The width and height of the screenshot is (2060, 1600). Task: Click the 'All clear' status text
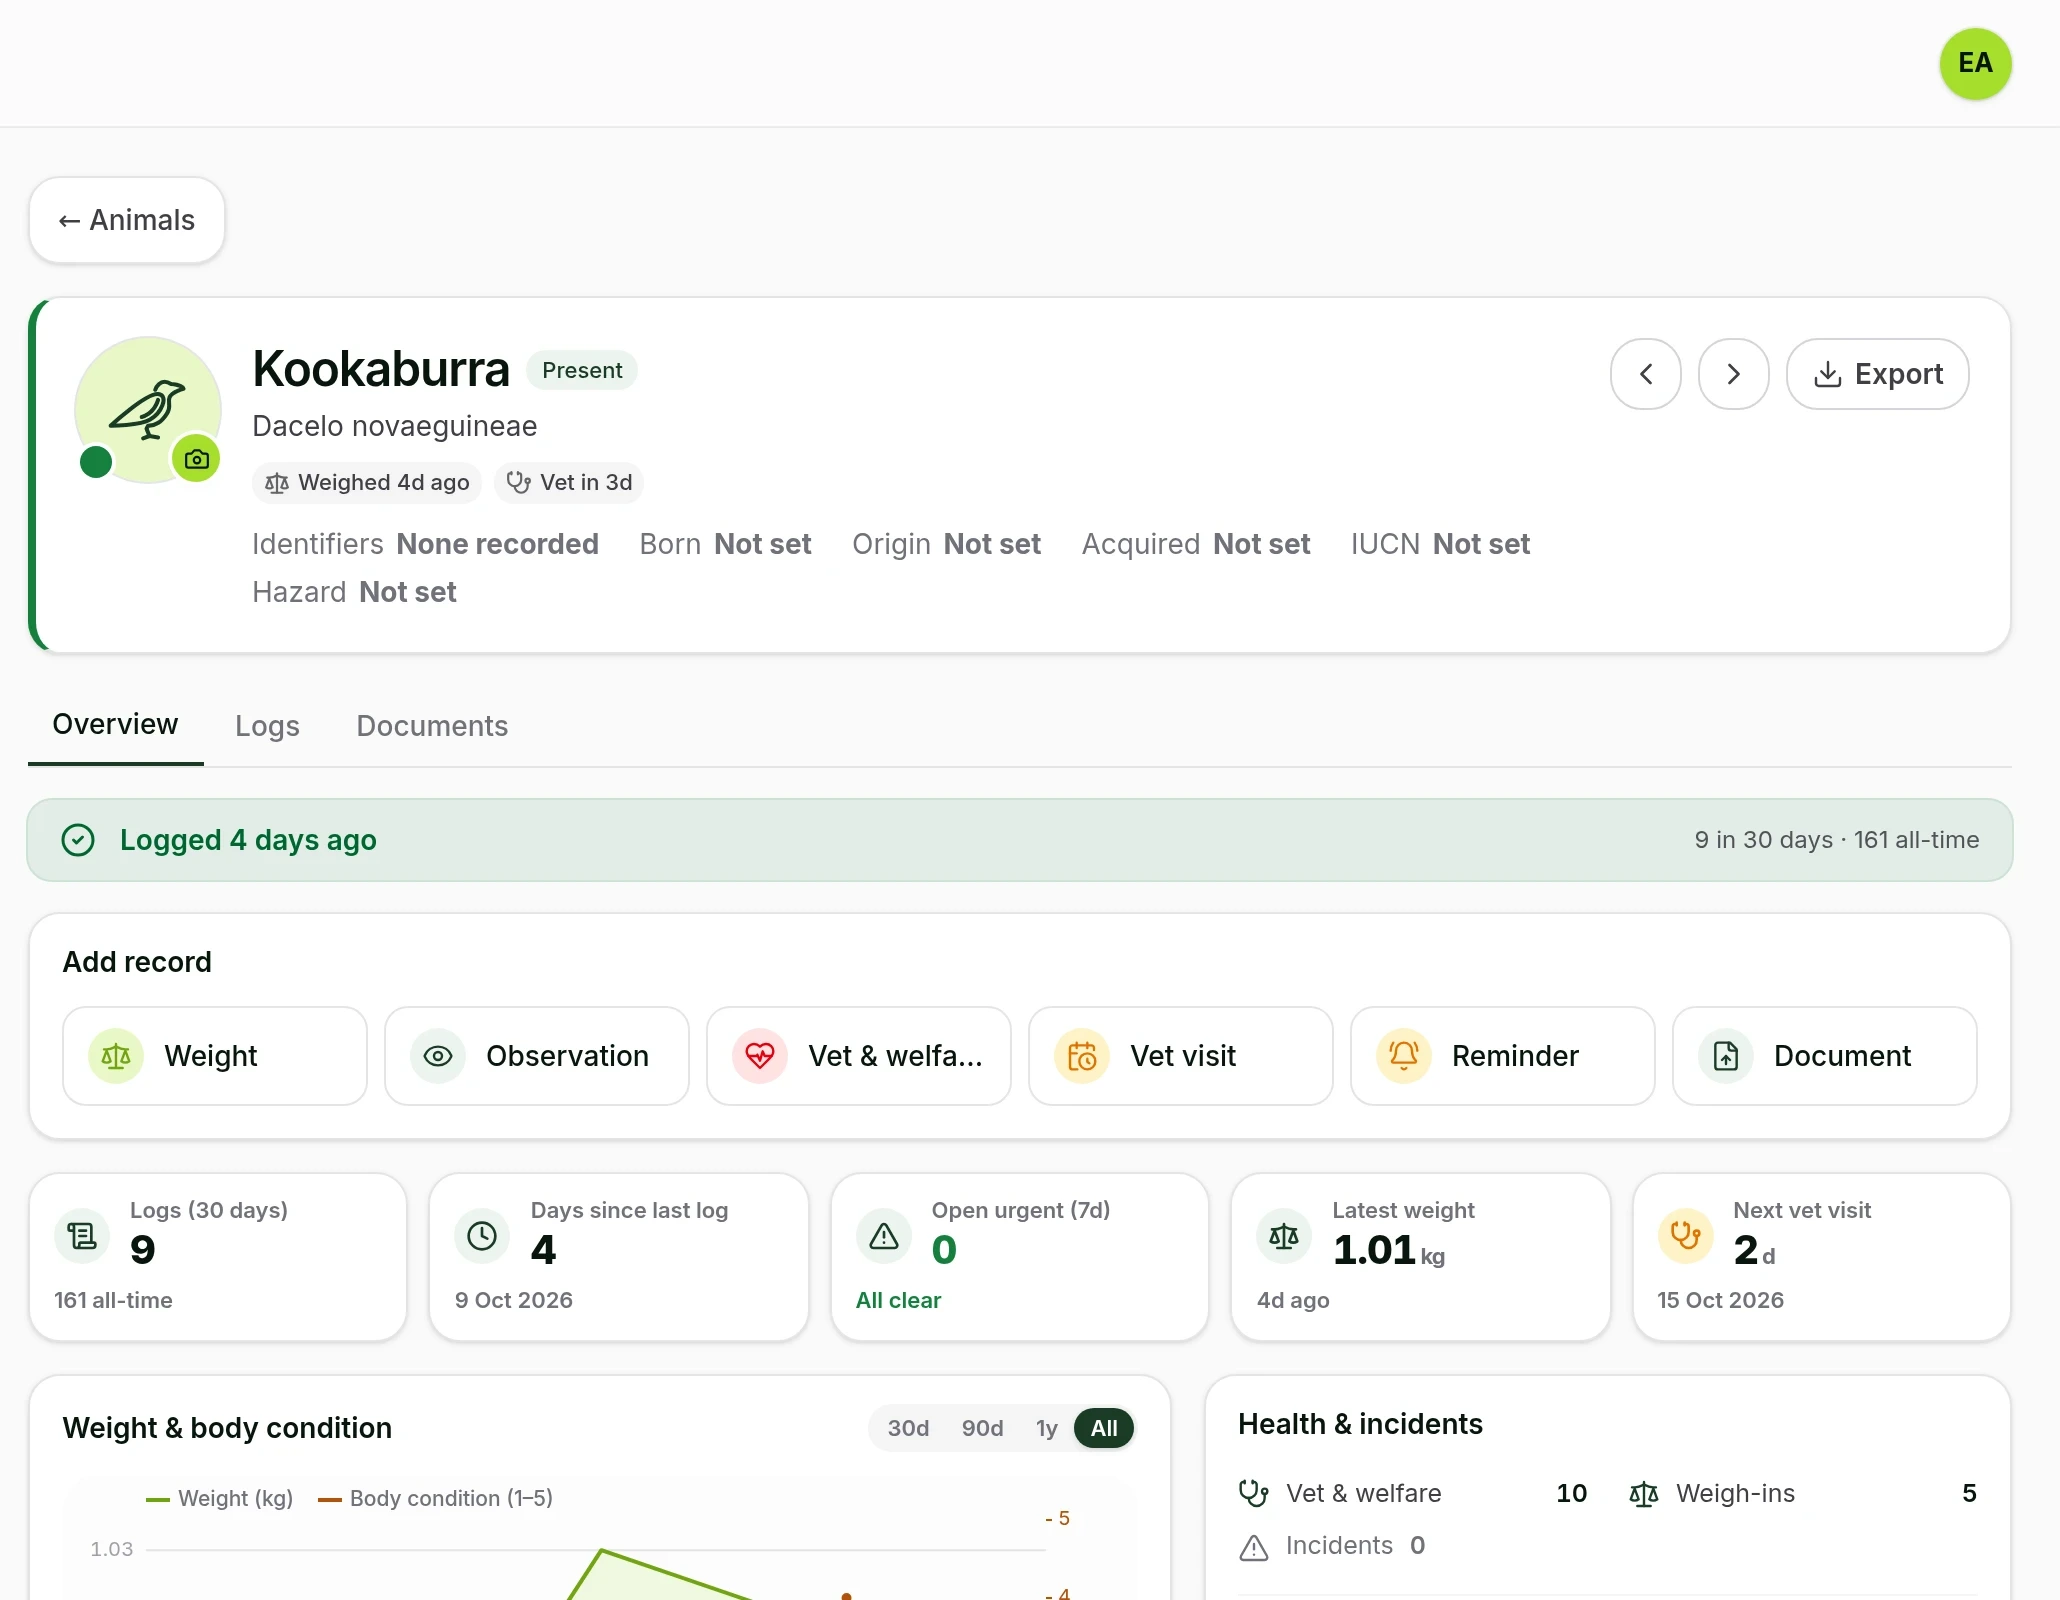898,1300
